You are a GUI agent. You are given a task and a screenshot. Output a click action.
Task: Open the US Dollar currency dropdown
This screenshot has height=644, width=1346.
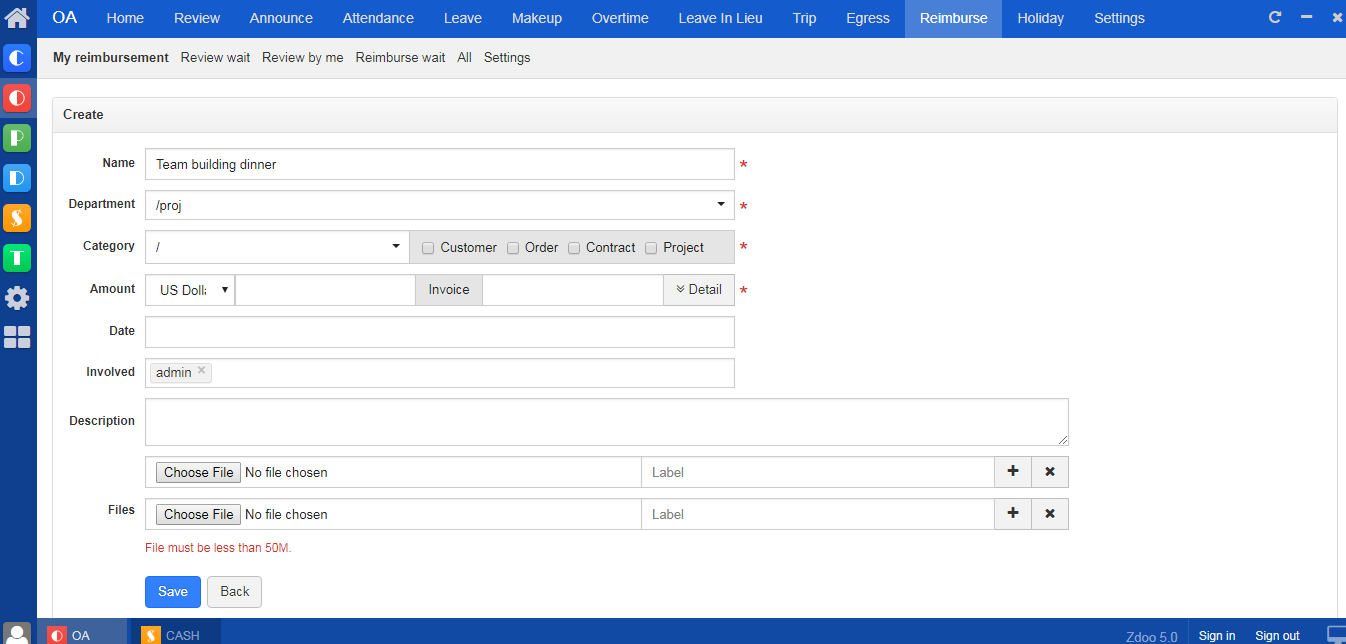pos(190,290)
